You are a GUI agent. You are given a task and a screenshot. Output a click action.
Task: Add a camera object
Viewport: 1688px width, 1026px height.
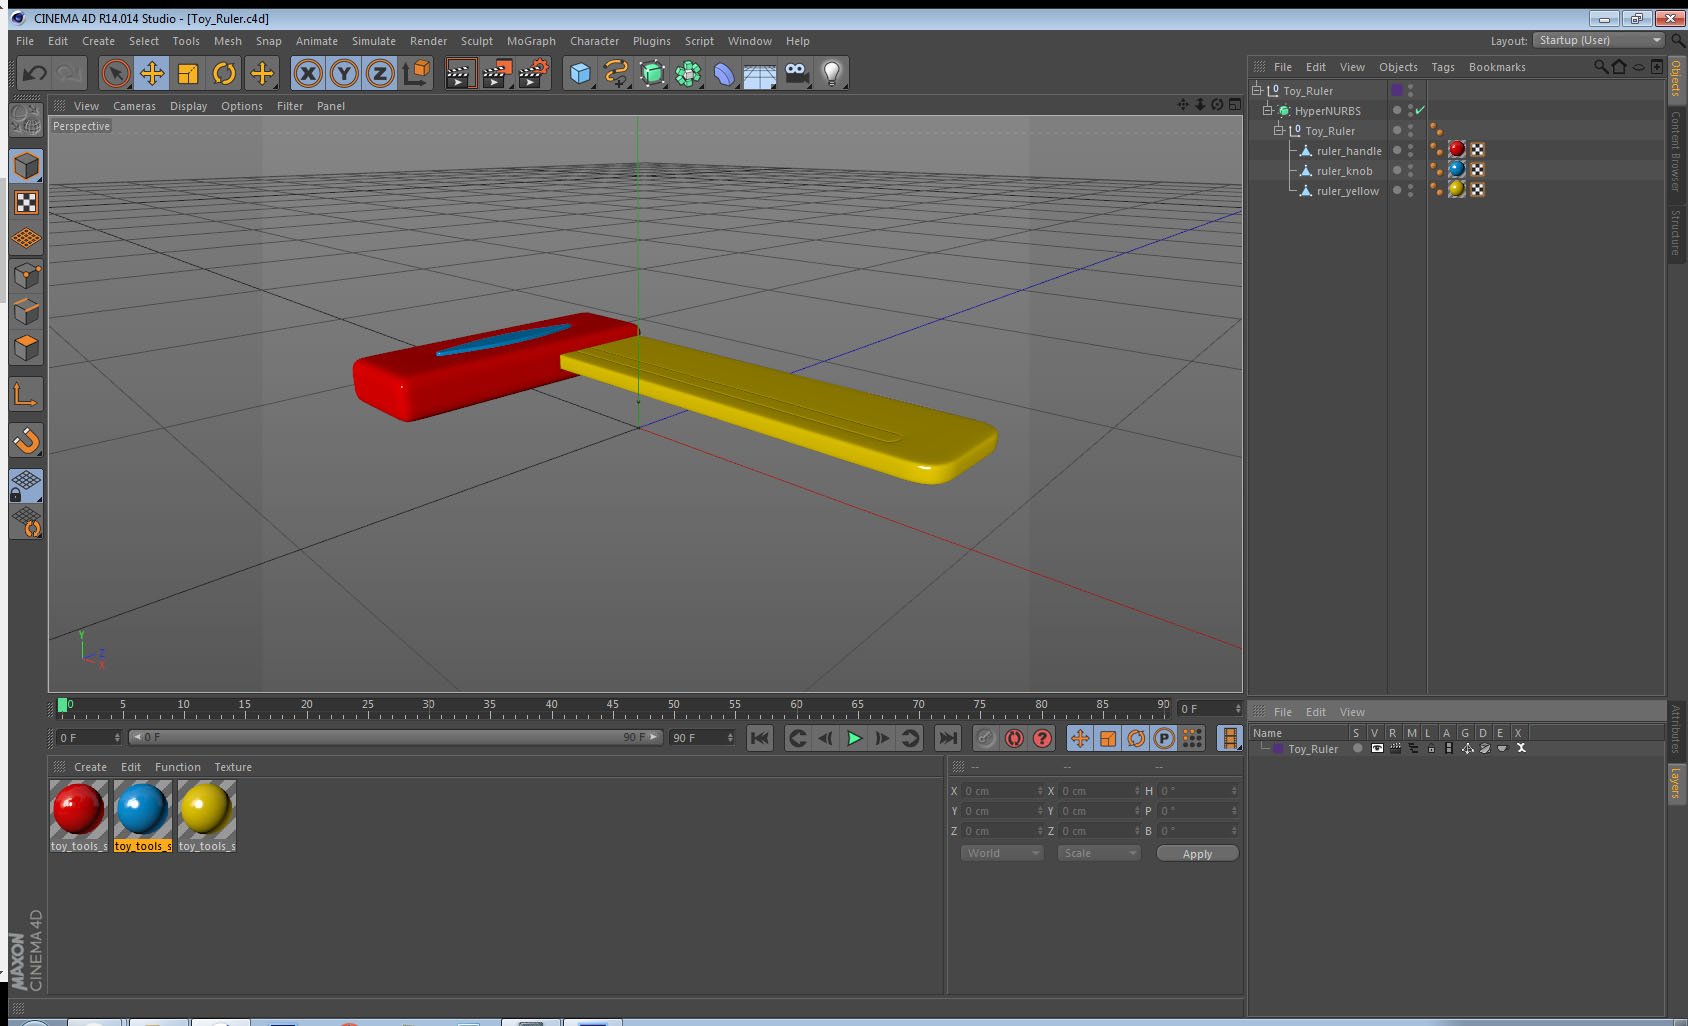tap(796, 73)
